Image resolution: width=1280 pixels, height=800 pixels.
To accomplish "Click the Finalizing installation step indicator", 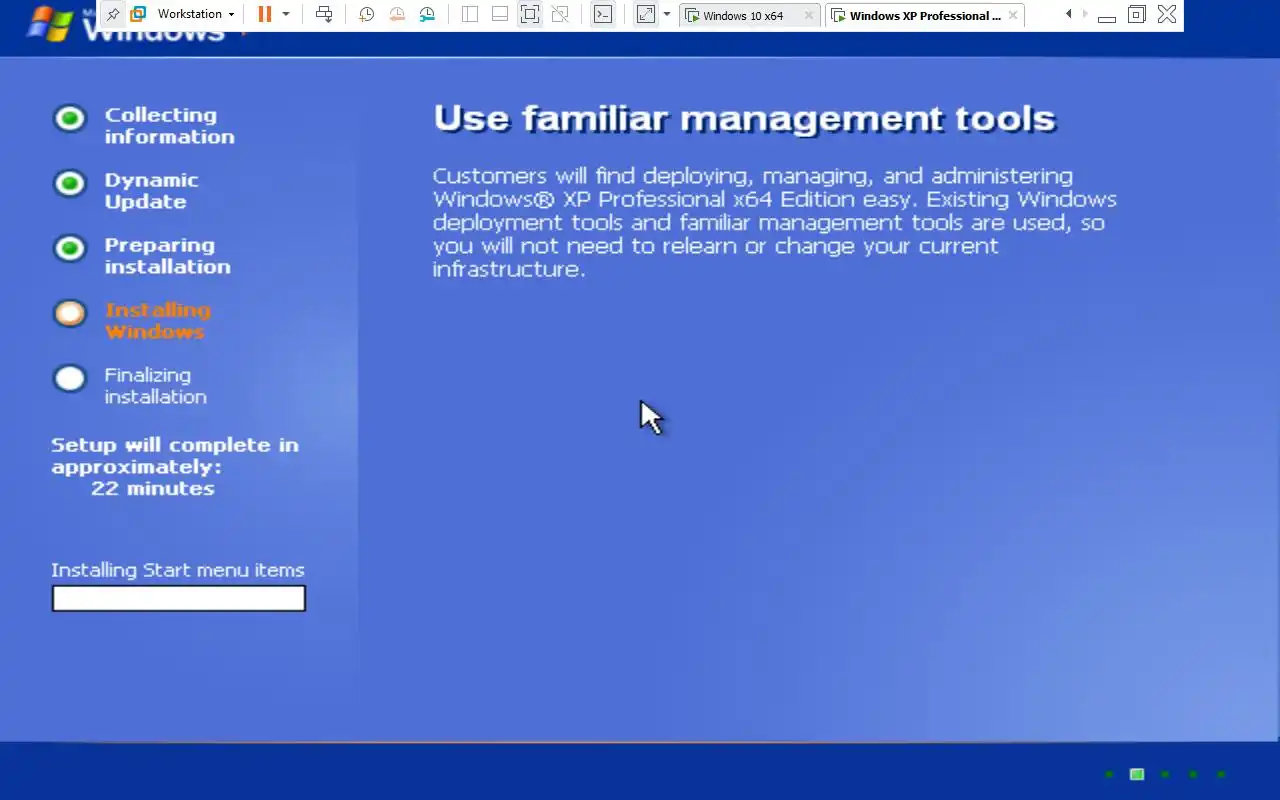I will pyautogui.click(x=70, y=378).
